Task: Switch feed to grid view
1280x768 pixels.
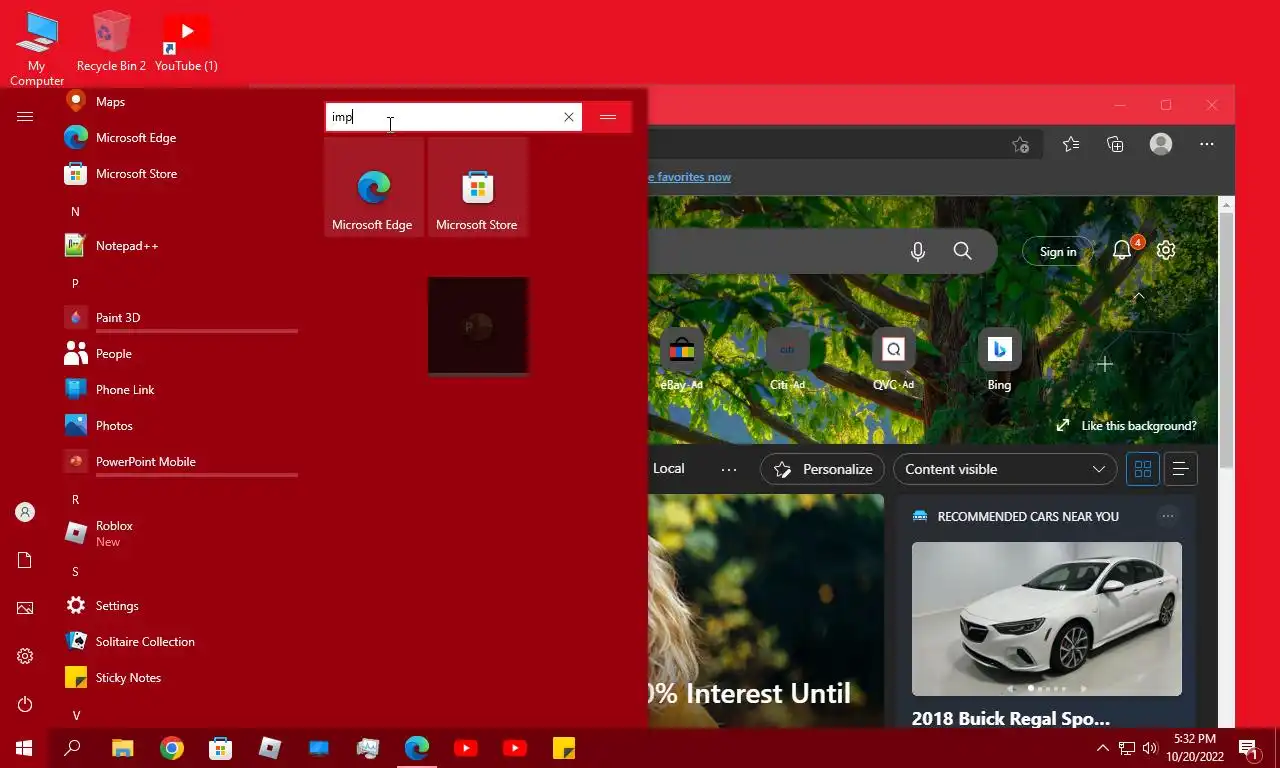Action: pos(1143,469)
